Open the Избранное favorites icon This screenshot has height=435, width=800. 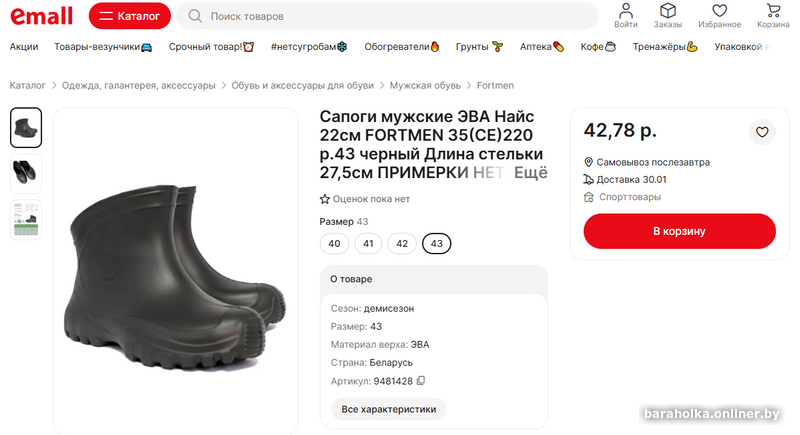pyautogui.click(x=720, y=15)
